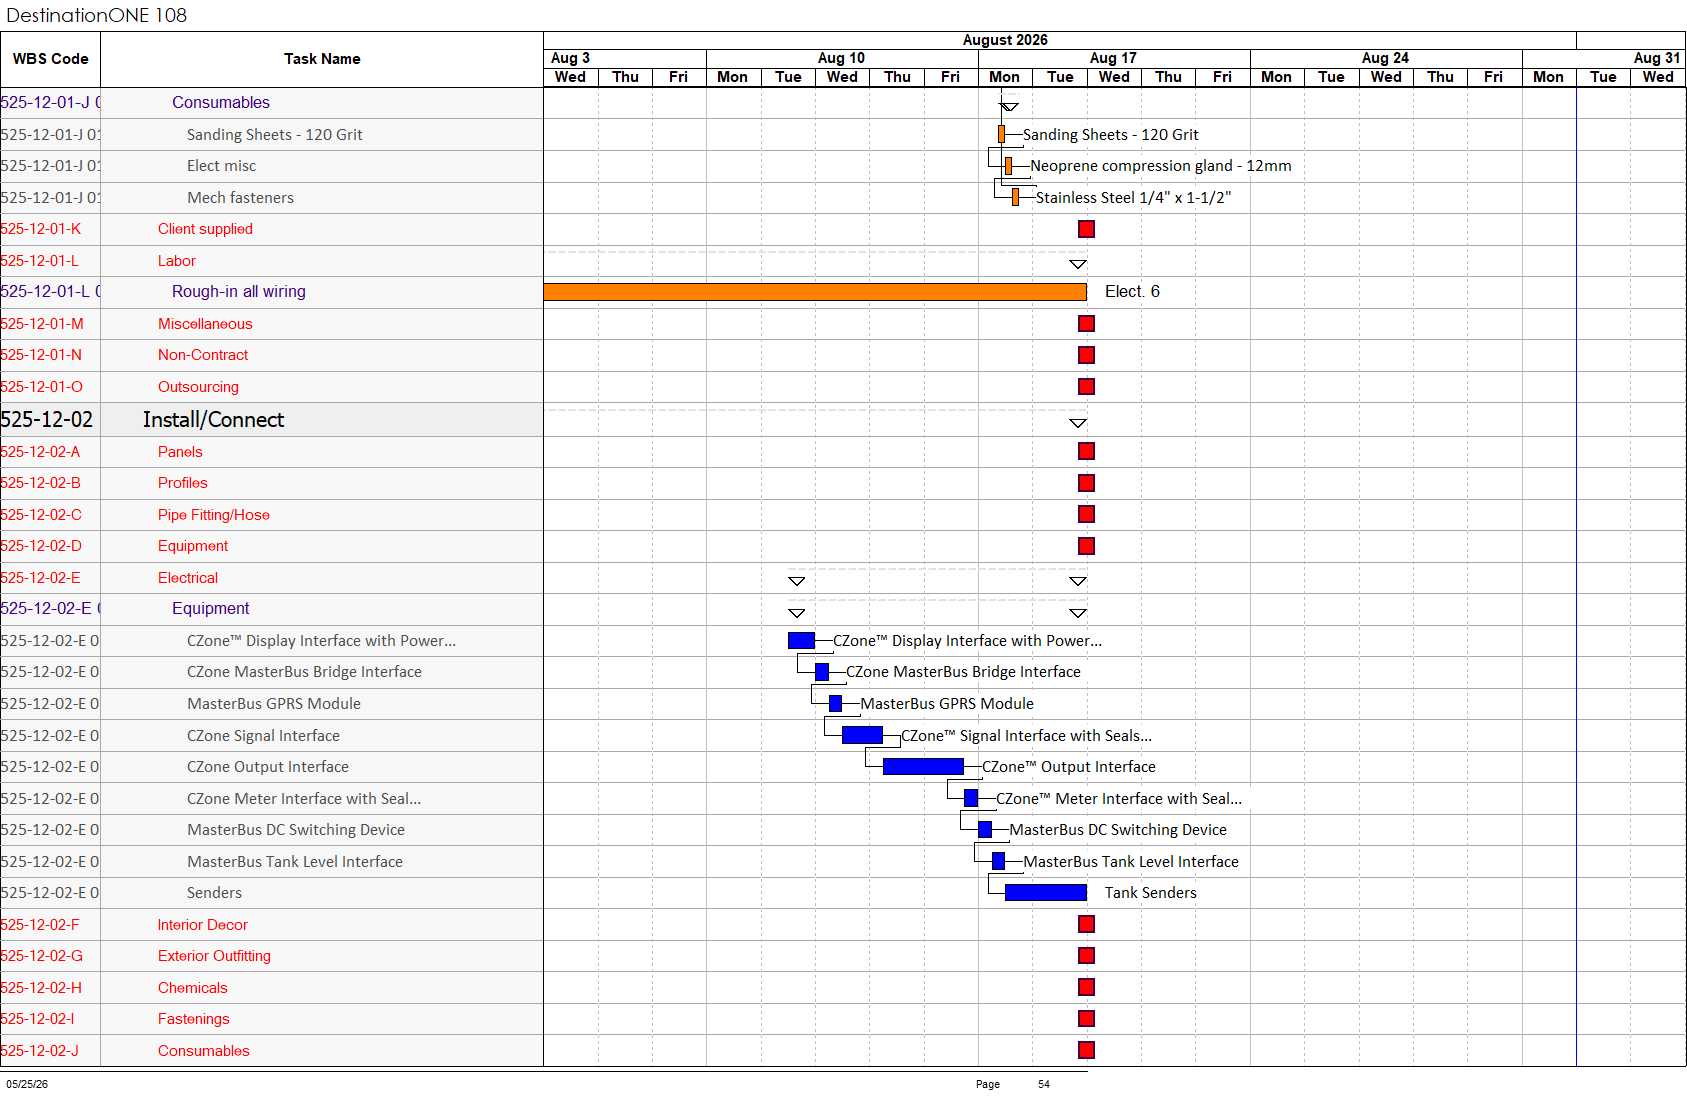Click the Task Name column header
This screenshot has height=1097, width=1687.
pyautogui.click(x=322, y=59)
